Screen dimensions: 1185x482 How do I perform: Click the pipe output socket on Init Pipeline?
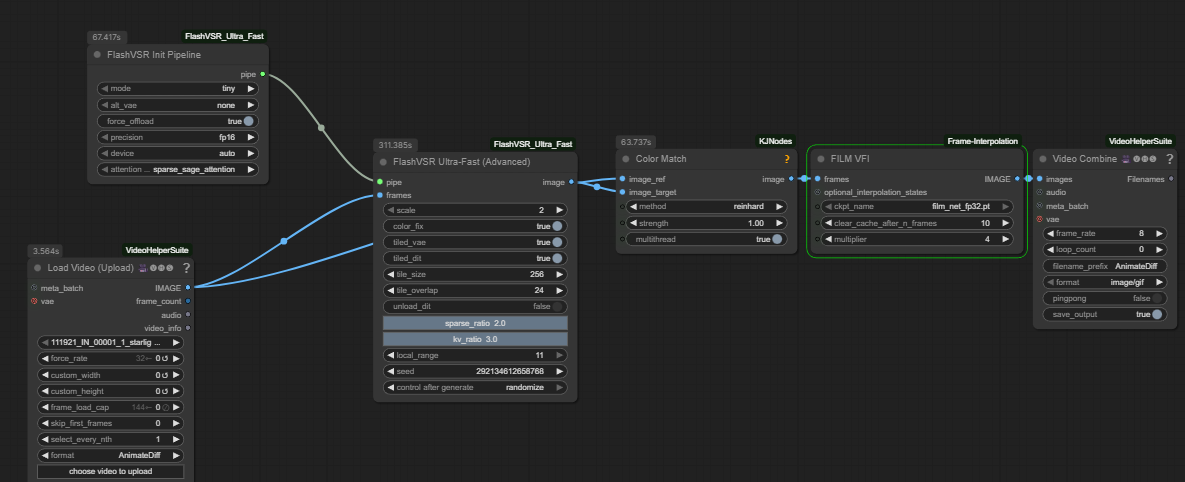coord(262,74)
